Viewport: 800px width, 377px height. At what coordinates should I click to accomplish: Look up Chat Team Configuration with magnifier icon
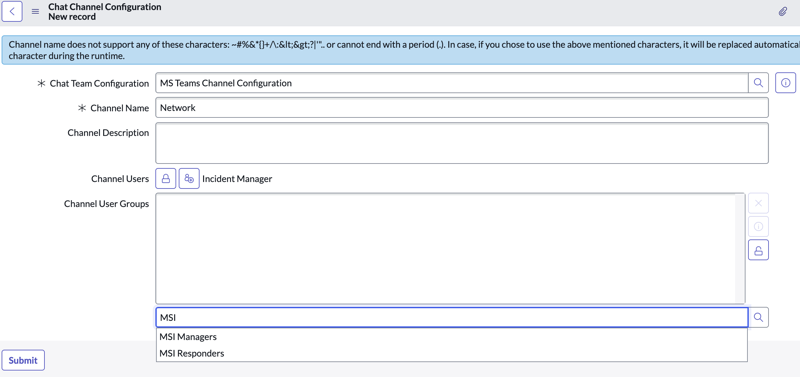[758, 83]
